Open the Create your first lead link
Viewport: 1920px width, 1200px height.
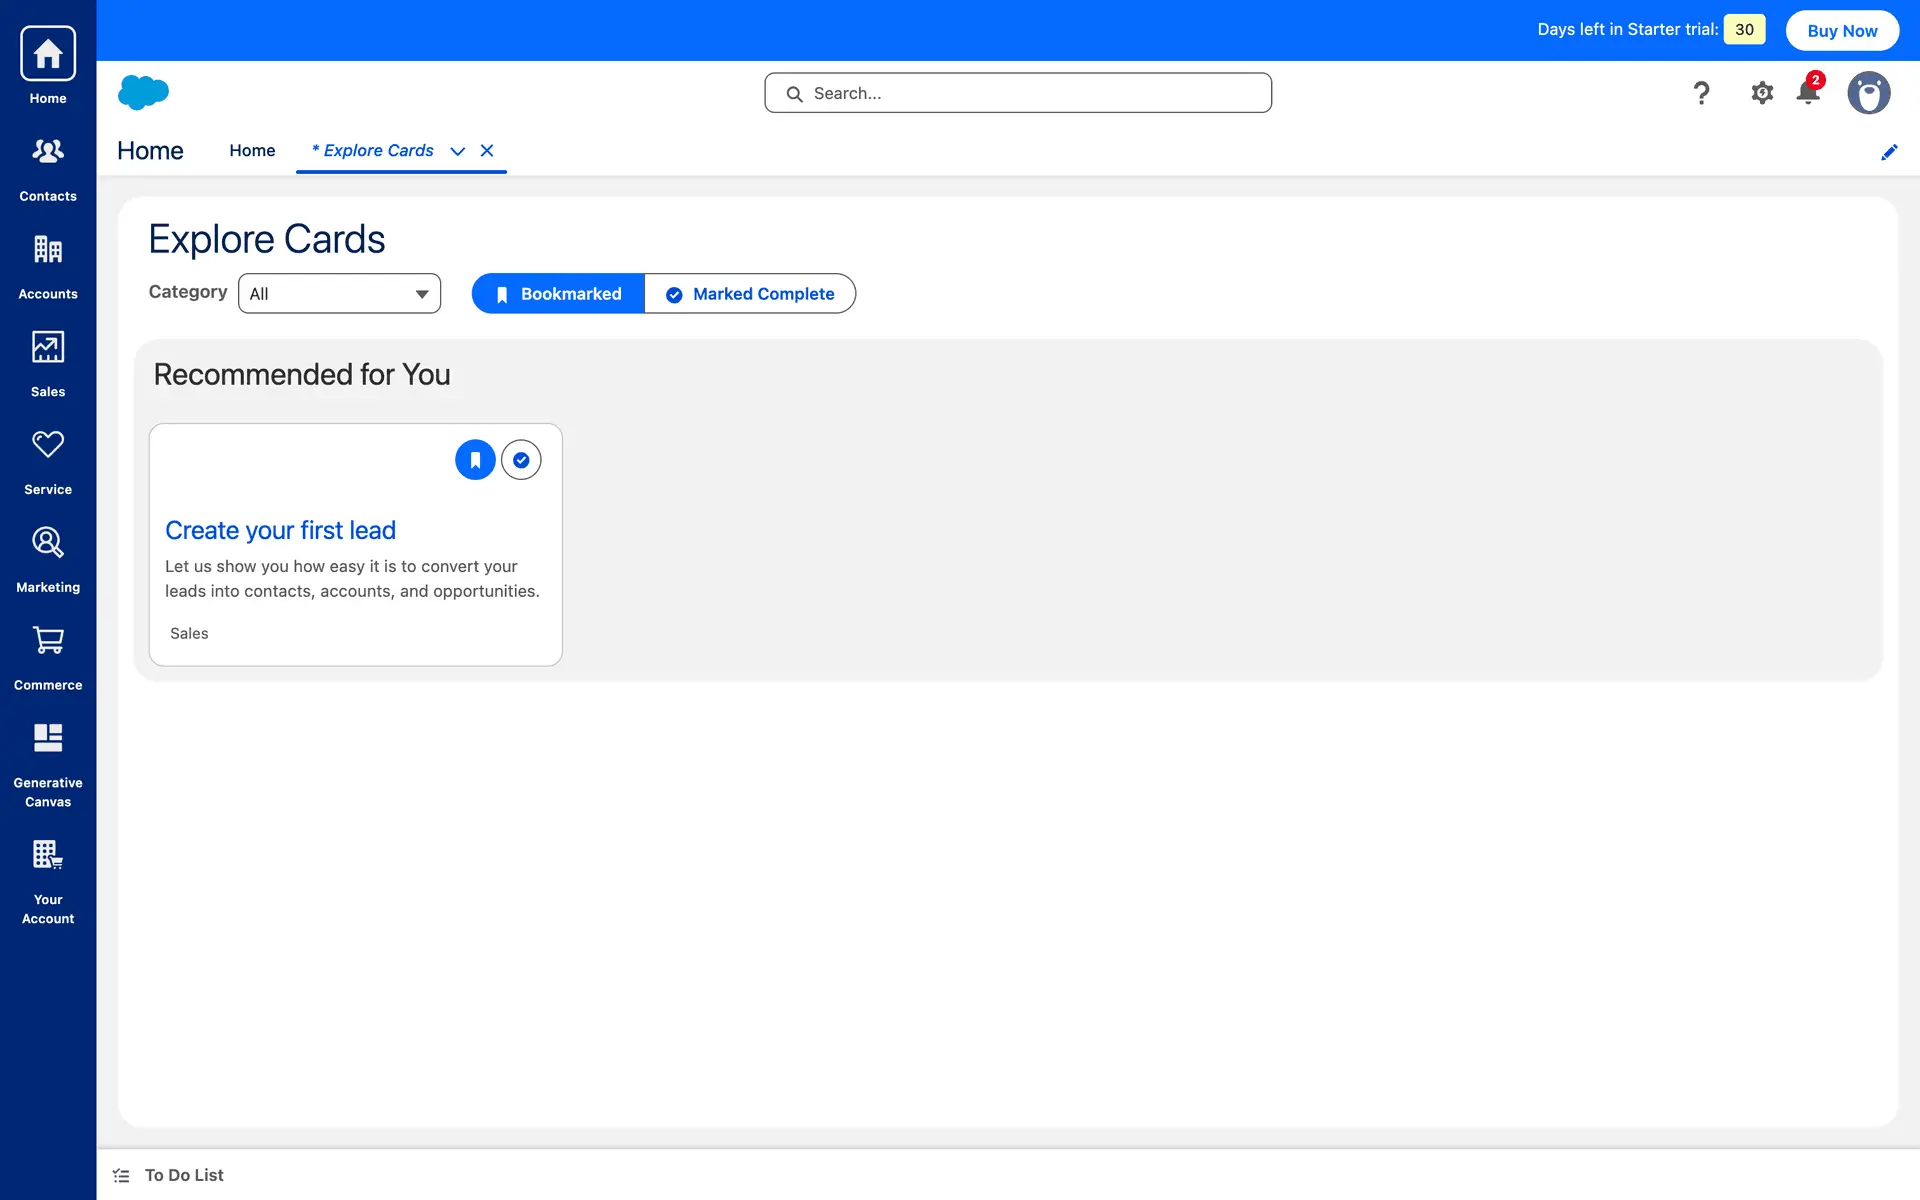click(x=280, y=530)
